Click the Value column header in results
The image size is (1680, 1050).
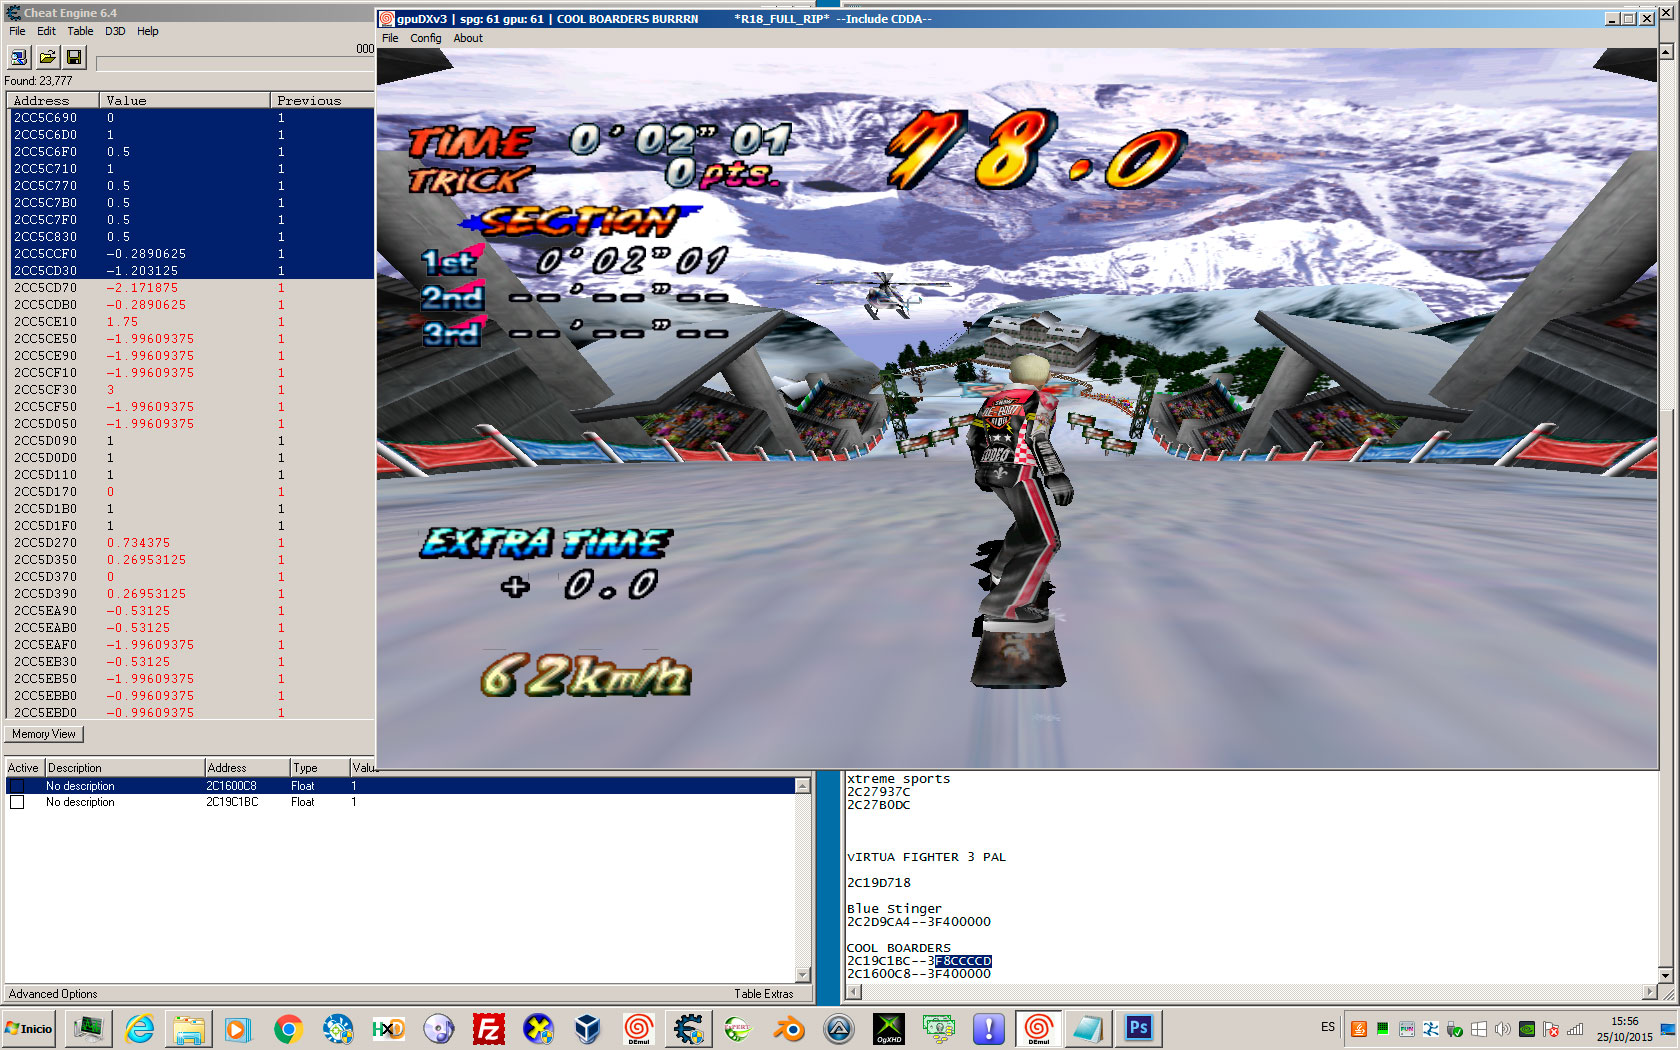point(184,100)
